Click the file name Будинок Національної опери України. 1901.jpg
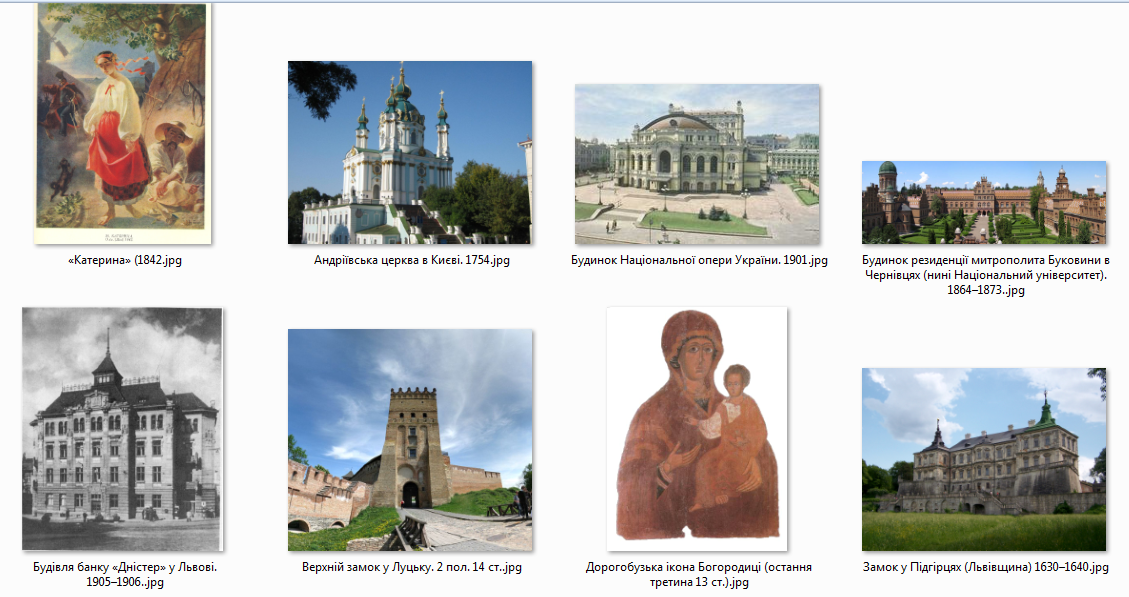The height and width of the screenshot is (597, 1129). point(699,260)
